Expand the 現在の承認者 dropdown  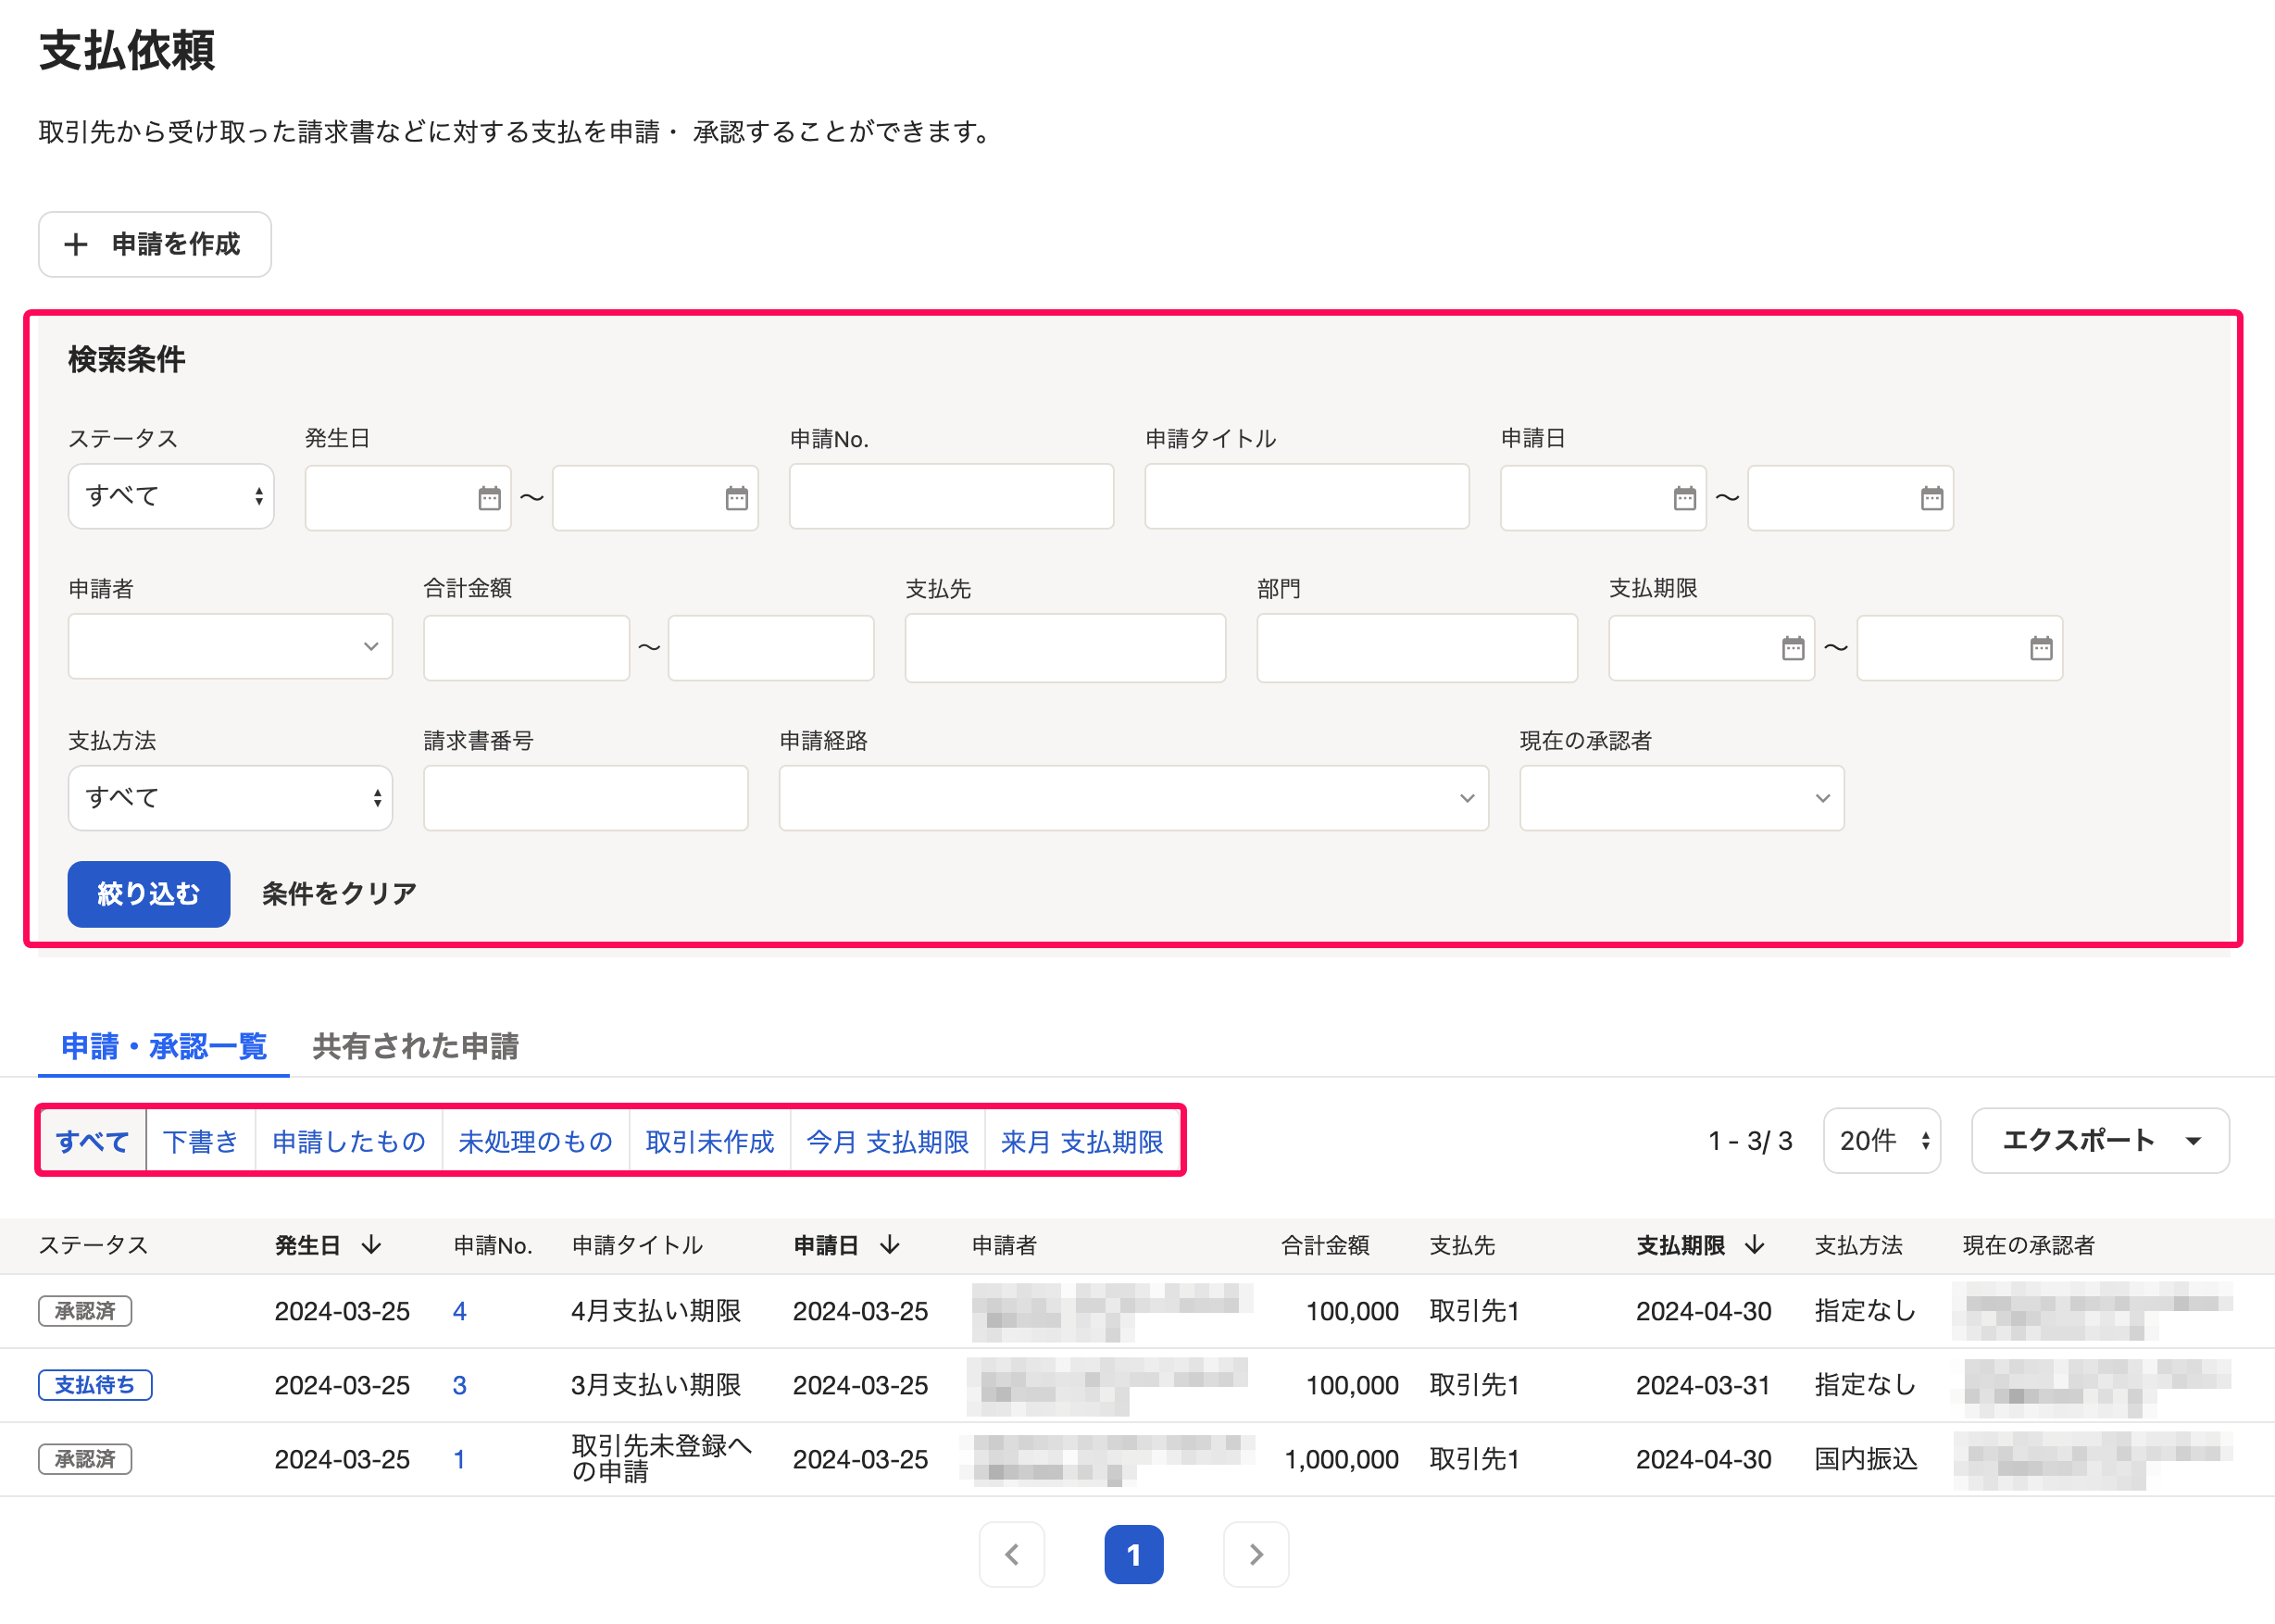tap(1681, 798)
